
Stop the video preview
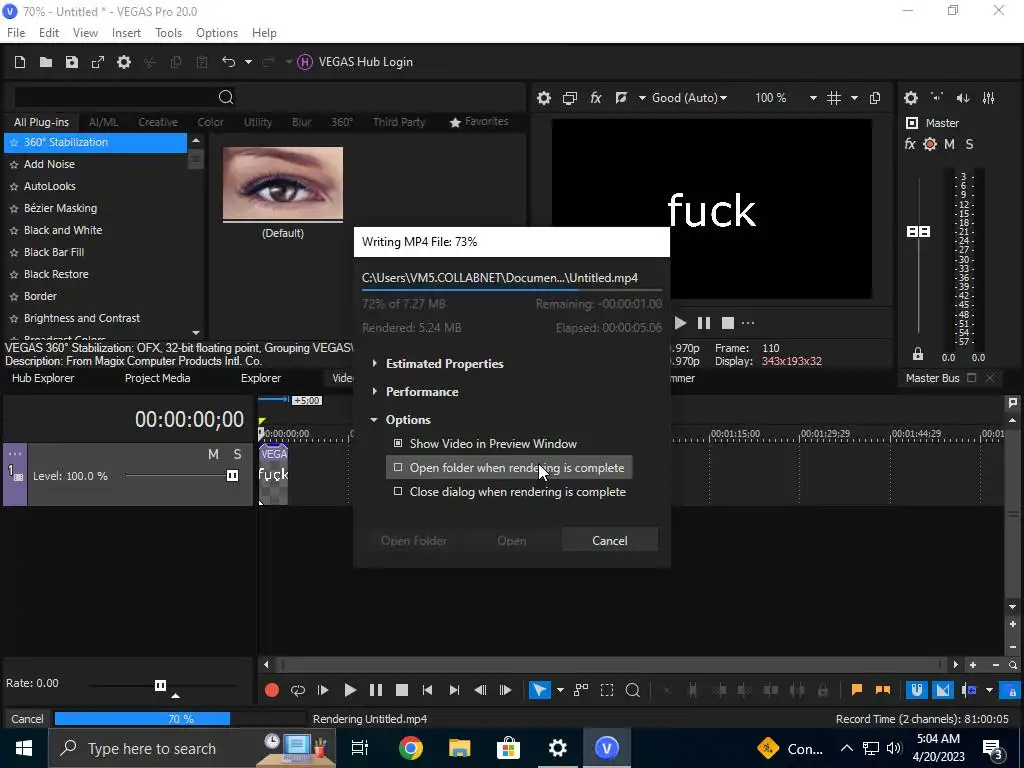tap(728, 323)
